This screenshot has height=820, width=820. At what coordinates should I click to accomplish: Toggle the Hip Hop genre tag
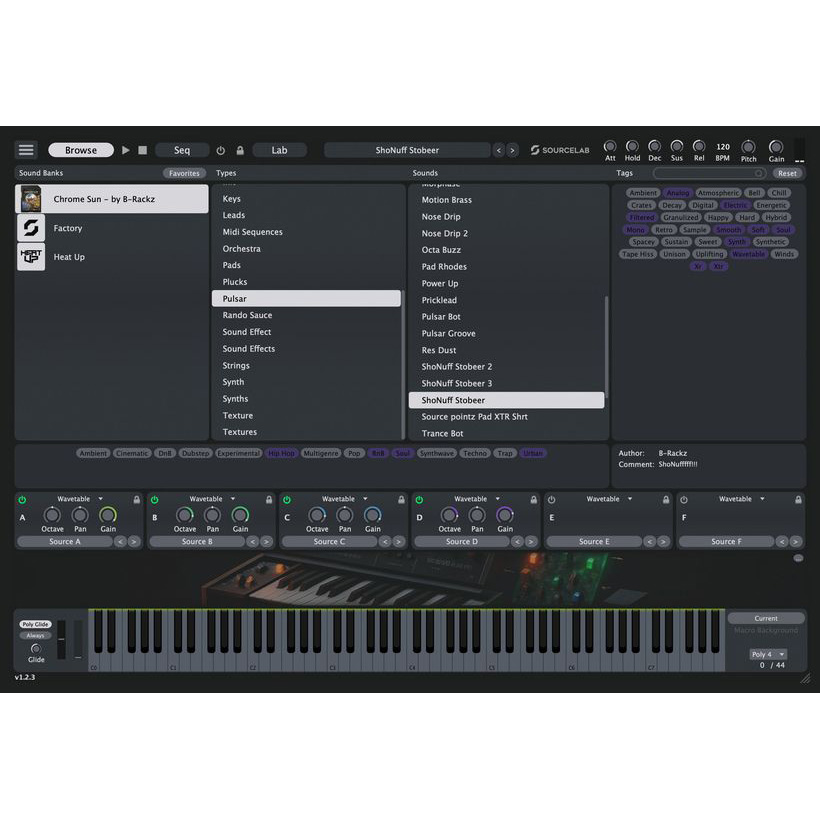(x=281, y=453)
